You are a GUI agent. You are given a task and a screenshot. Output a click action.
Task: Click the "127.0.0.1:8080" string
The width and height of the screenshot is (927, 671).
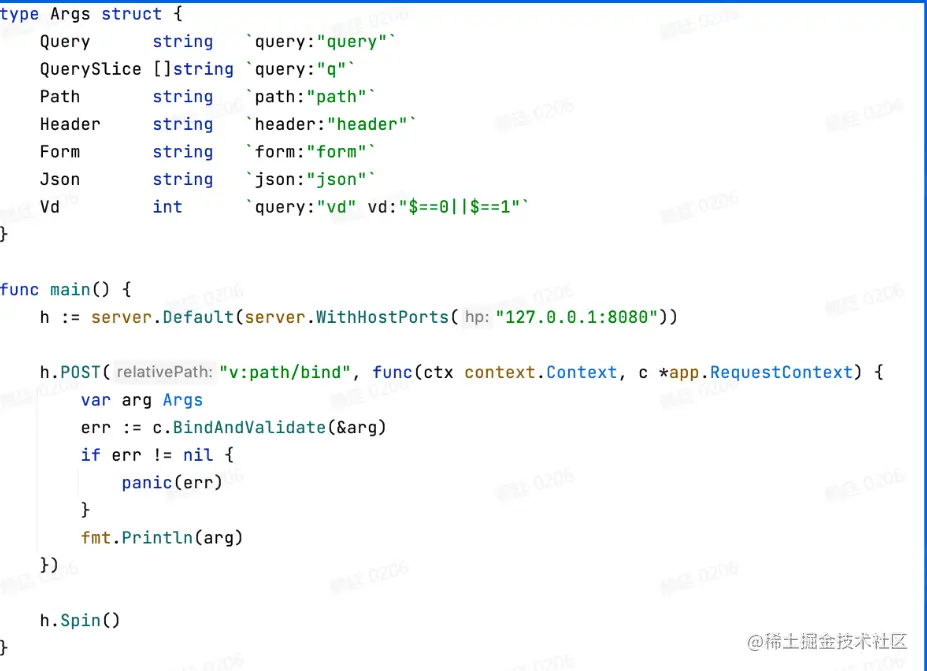tap(576, 317)
